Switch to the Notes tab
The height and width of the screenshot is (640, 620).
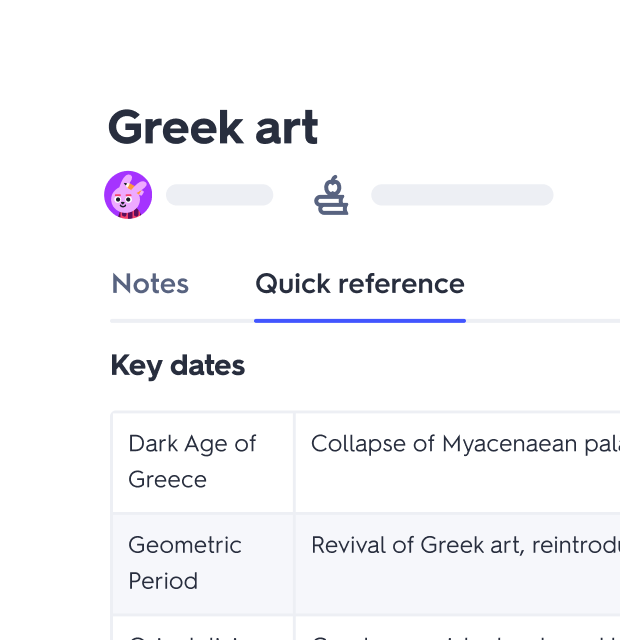tap(150, 284)
